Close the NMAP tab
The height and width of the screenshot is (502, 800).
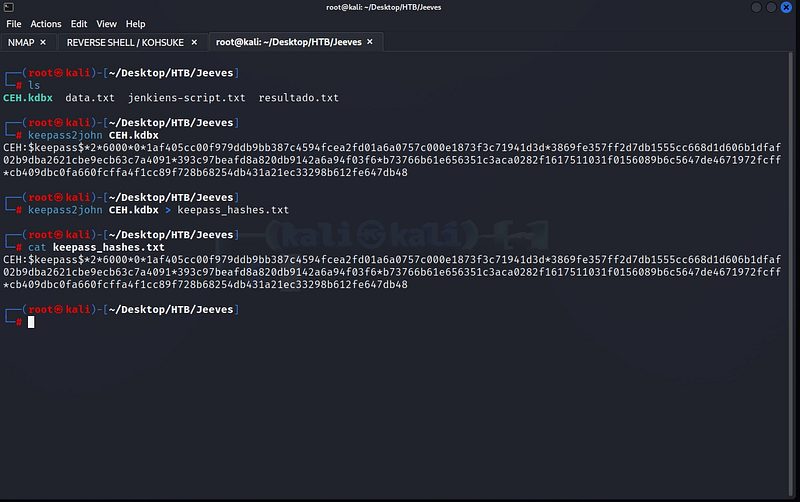coord(43,42)
